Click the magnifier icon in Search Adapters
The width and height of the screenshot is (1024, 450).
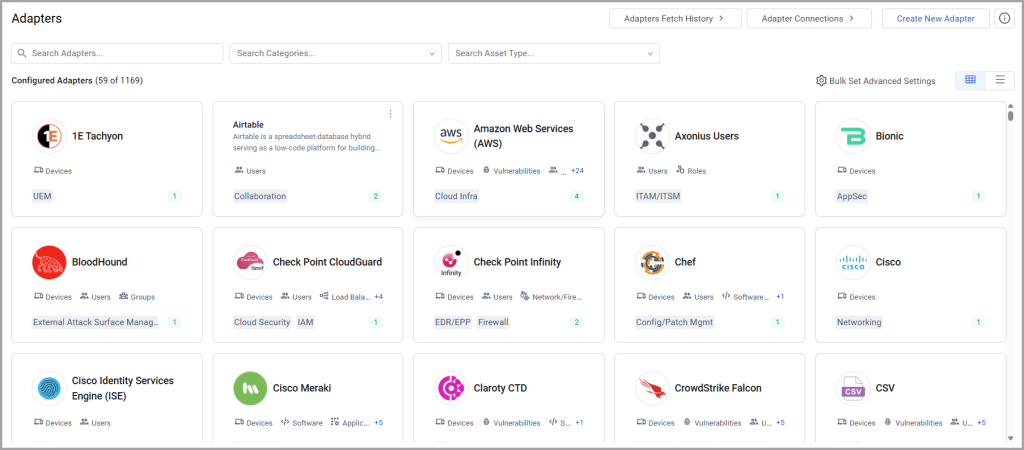tap(23, 54)
